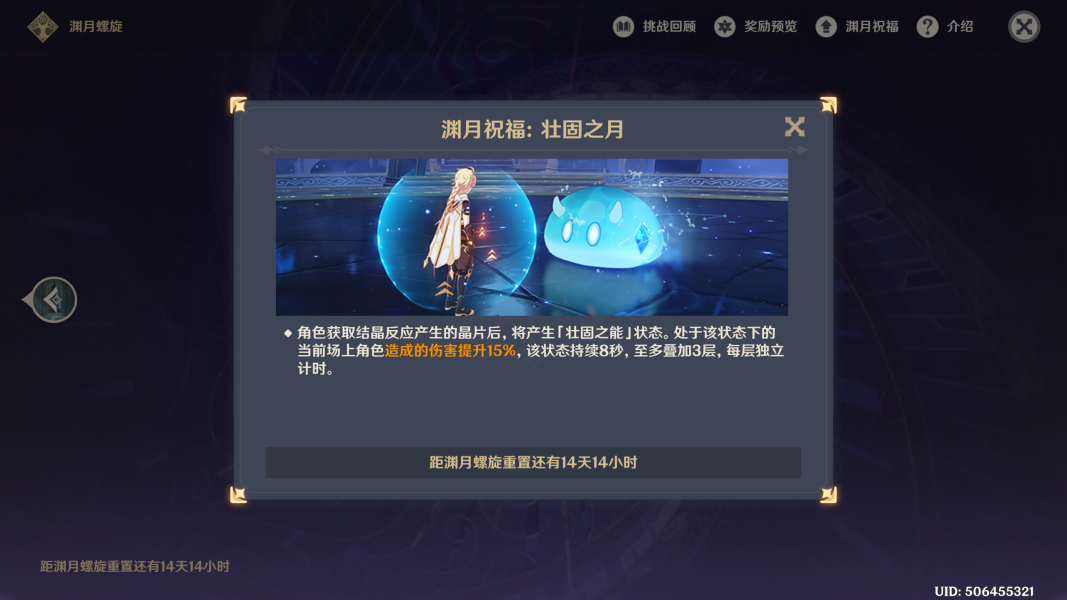This screenshot has width=1067, height=600.
Task: Go back using the left diamond arrow
Action: (50, 299)
